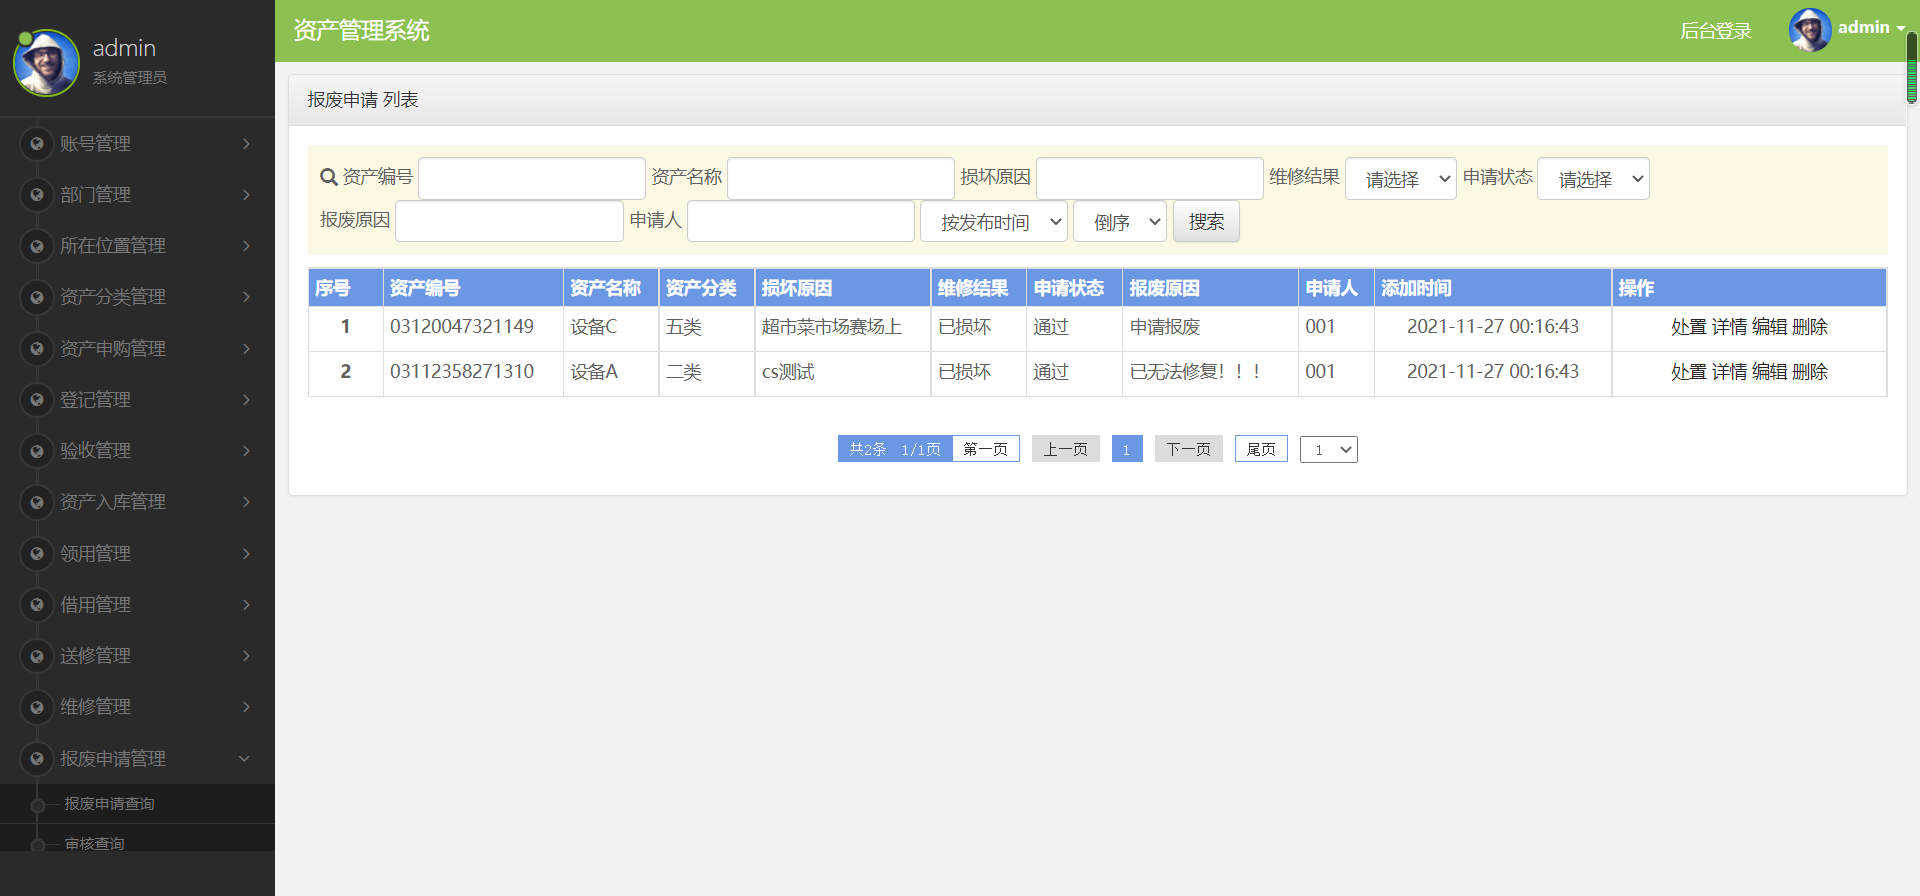Click 后台登录 link
Screen dimensions: 1920x896
click(x=1716, y=31)
